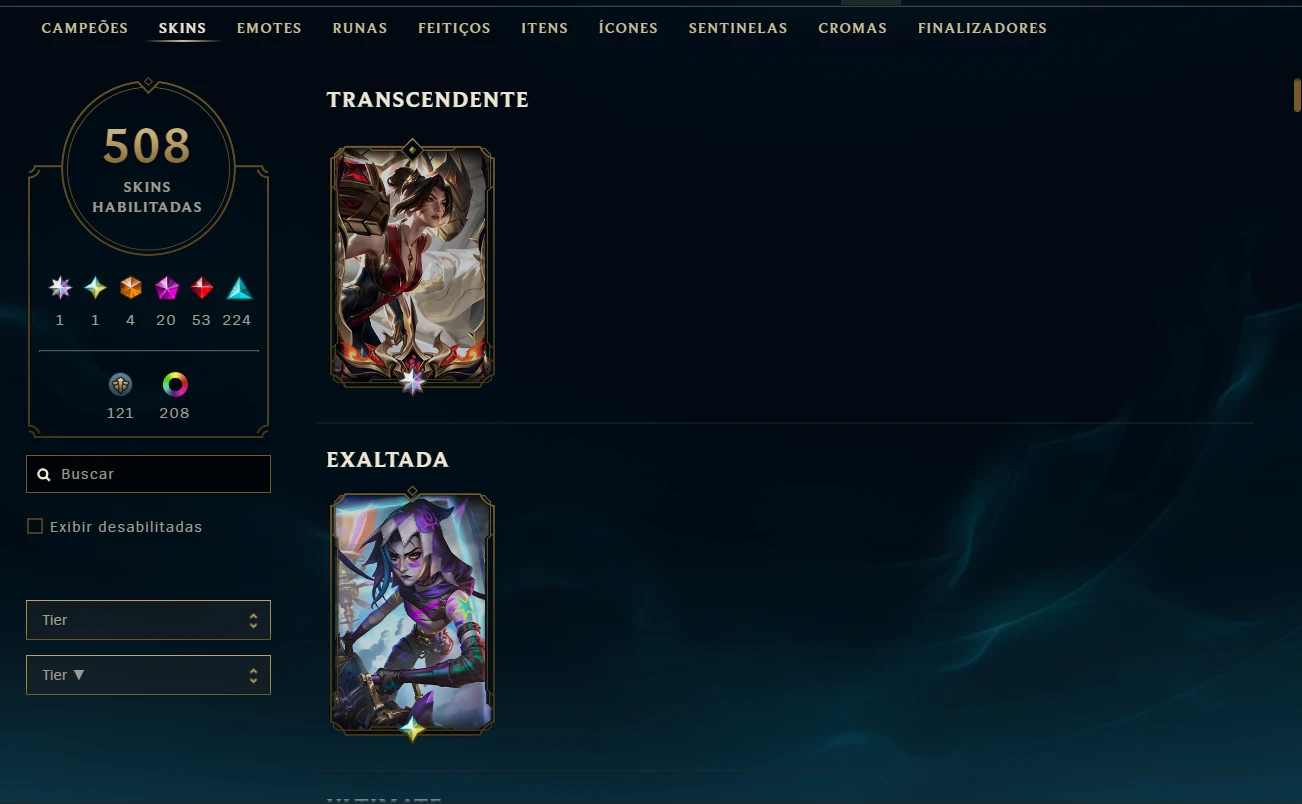
Task: Open the Tier ▼ sorting dropdown
Action: [x=148, y=675]
